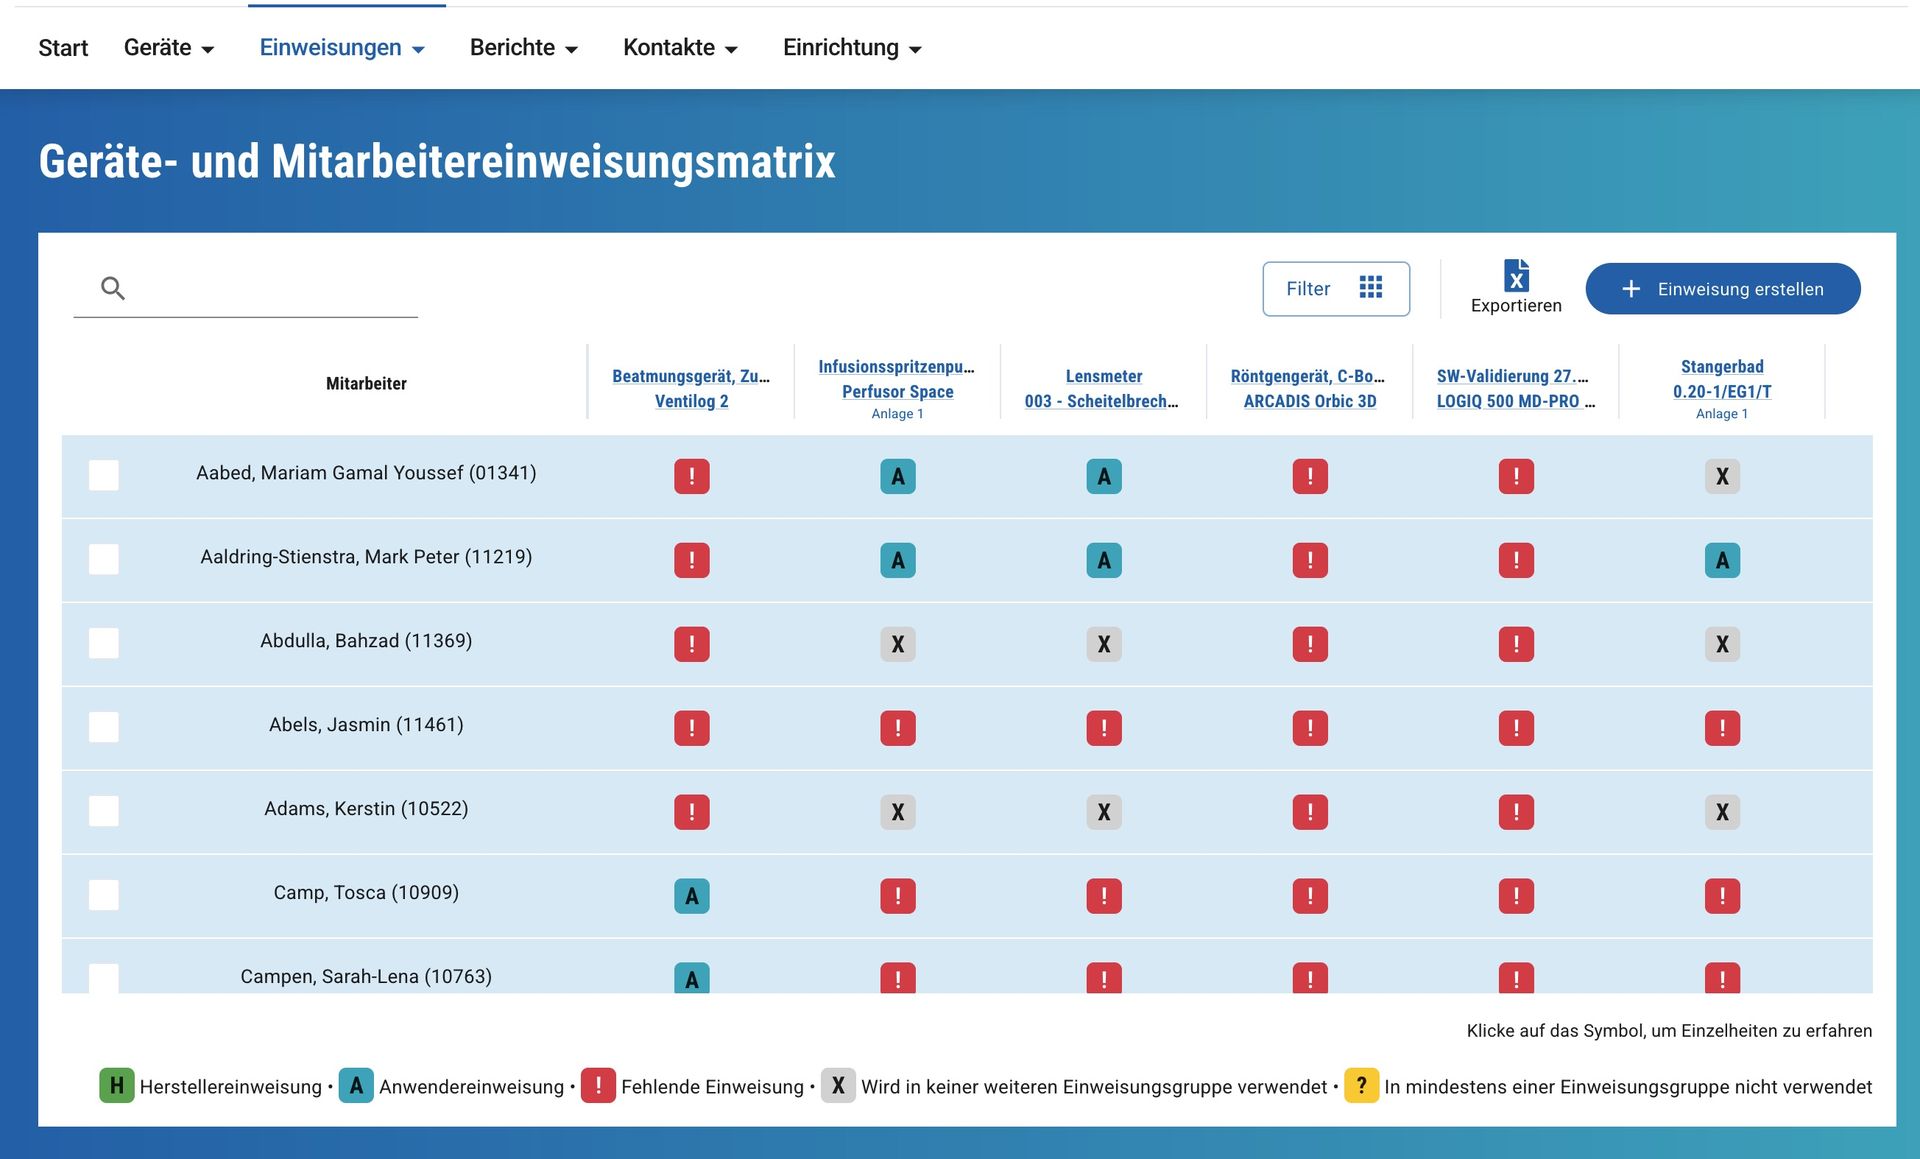Click the 'Einweisung erstellen' button

1722,289
